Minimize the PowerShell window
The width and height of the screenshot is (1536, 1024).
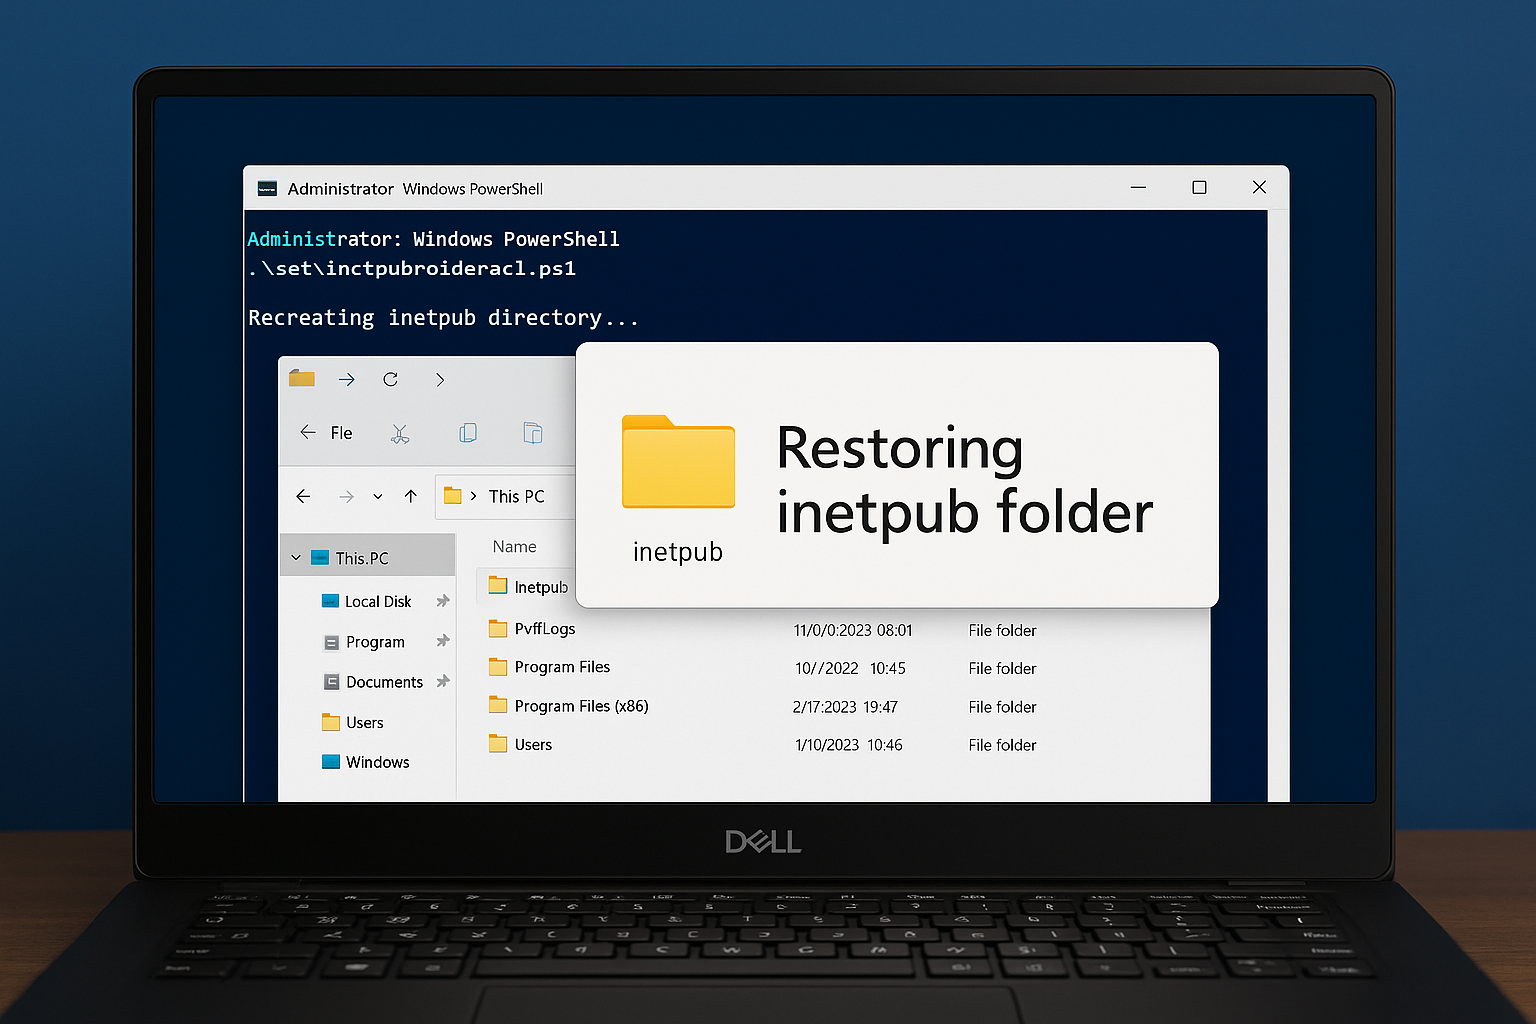tap(1138, 188)
